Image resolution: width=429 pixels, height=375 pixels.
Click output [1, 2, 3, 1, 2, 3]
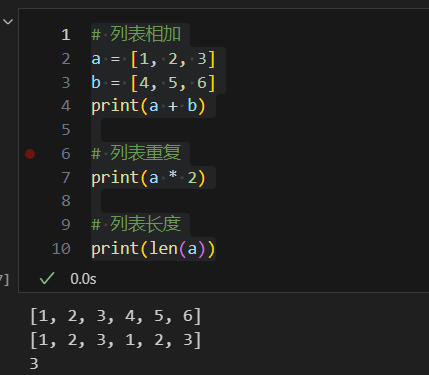pos(115,340)
